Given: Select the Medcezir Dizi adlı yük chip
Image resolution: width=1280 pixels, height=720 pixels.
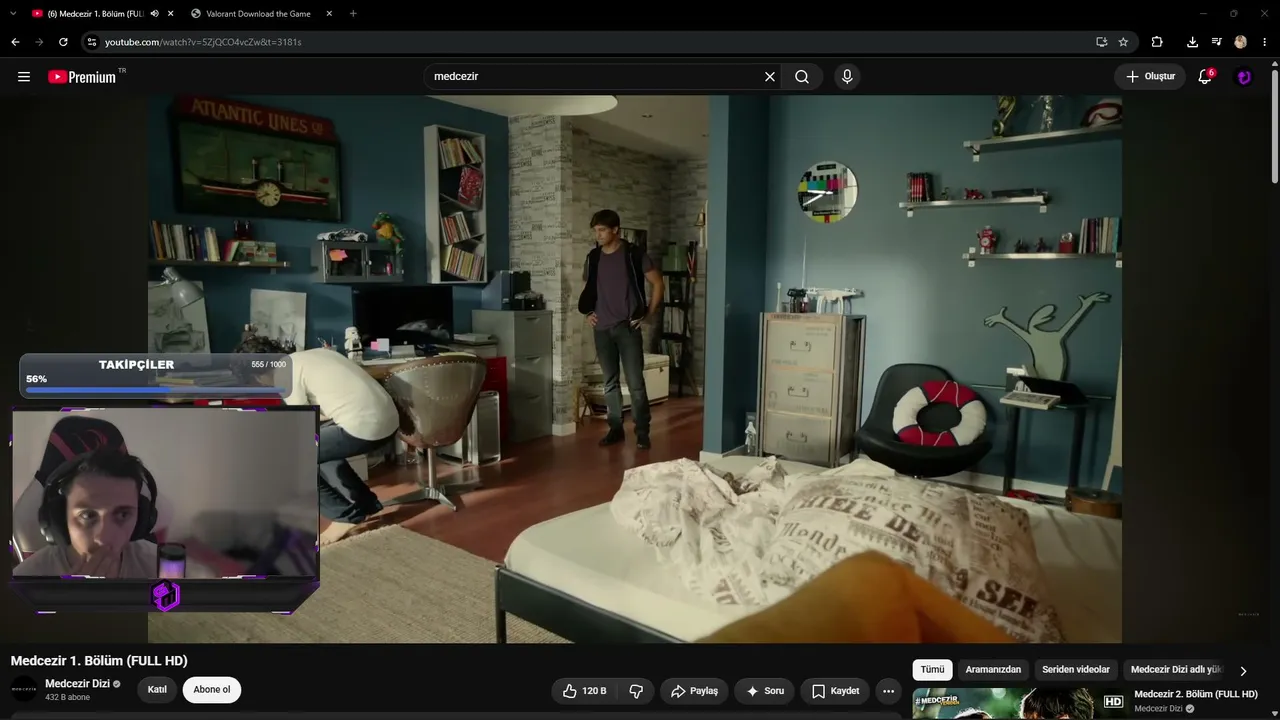Looking at the screenshot, I should point(1177,670).
